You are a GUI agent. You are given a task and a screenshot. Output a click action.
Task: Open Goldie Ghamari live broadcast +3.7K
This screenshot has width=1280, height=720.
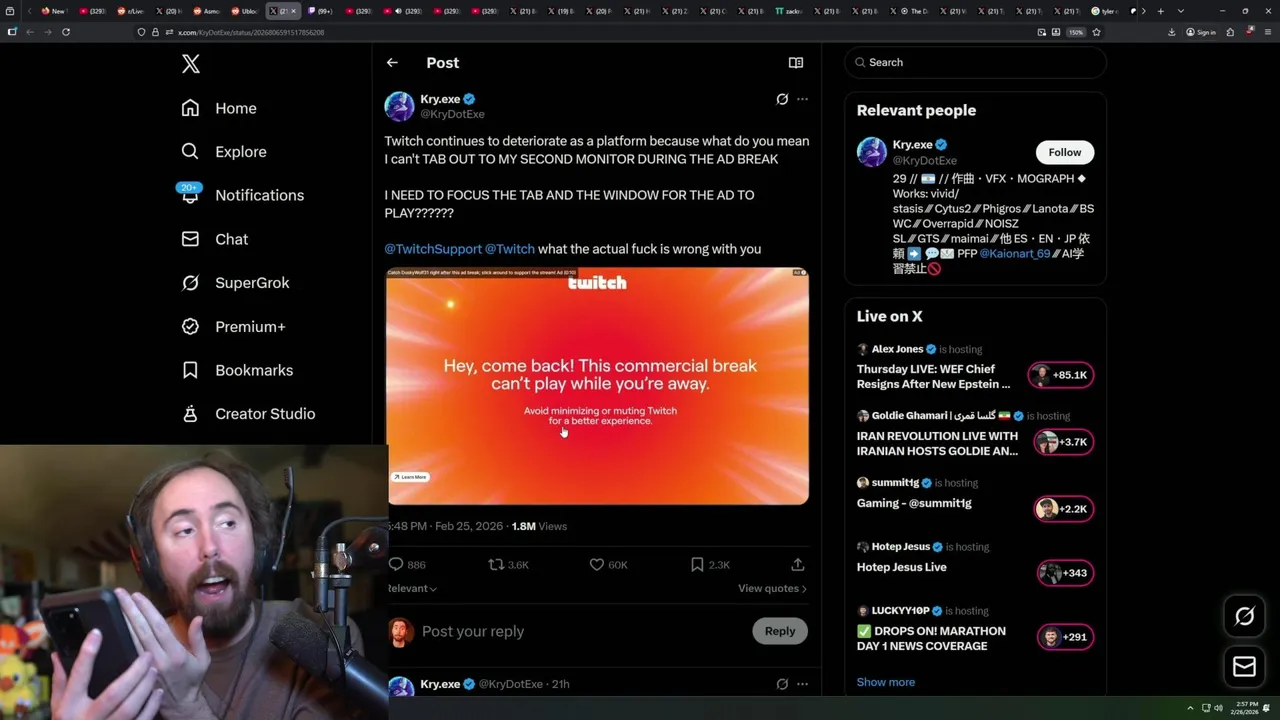[x=975, y=435]
